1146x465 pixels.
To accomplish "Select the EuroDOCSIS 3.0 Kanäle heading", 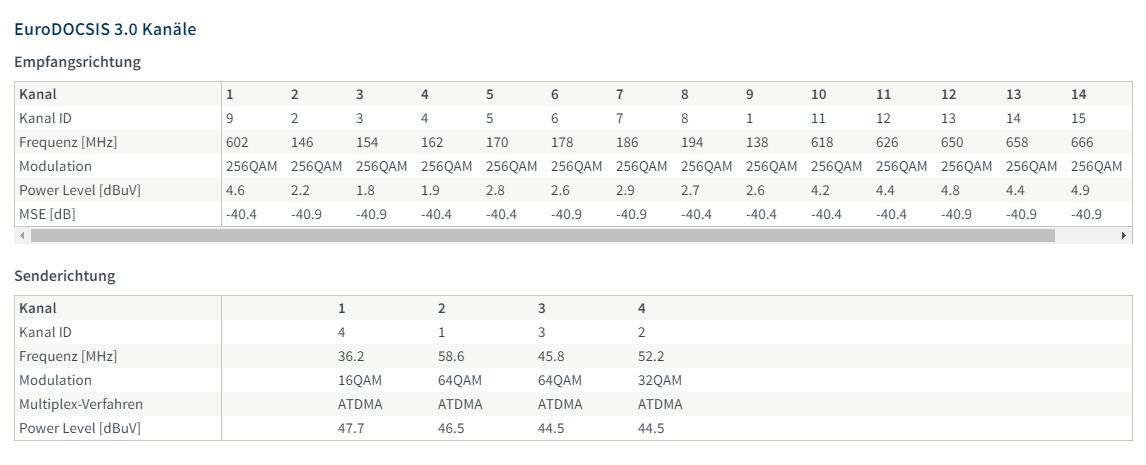I will [x=105, y=30].
